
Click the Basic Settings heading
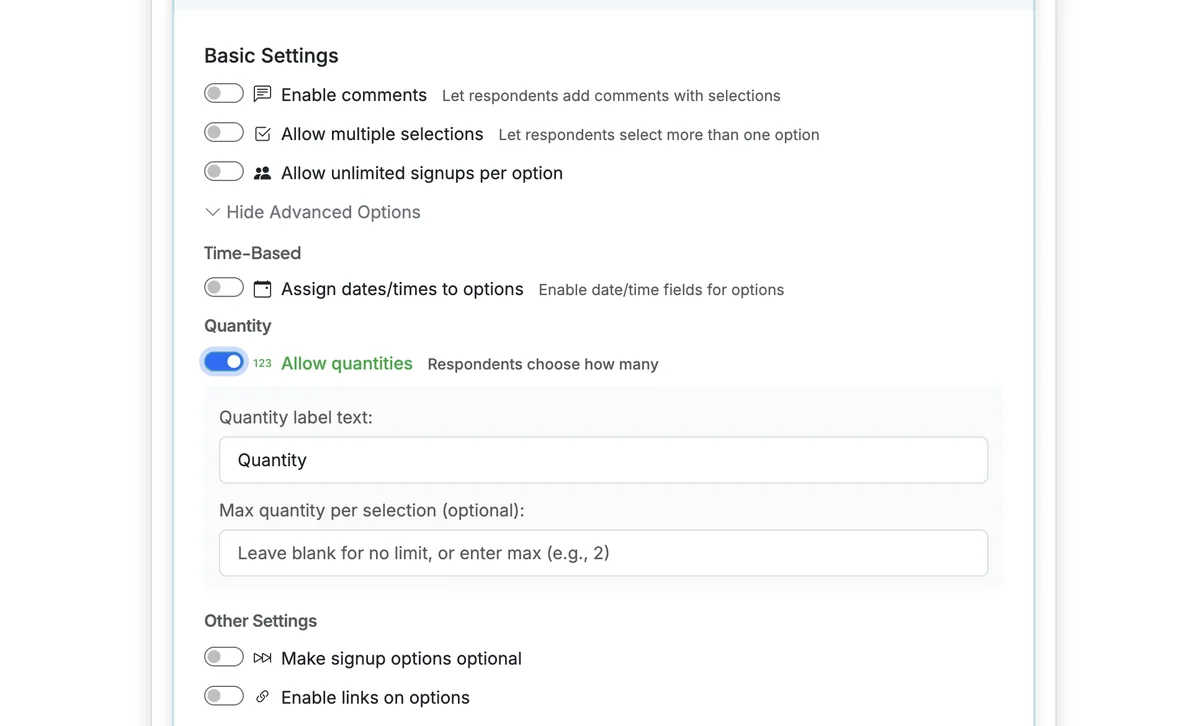(x=271, y=55)
